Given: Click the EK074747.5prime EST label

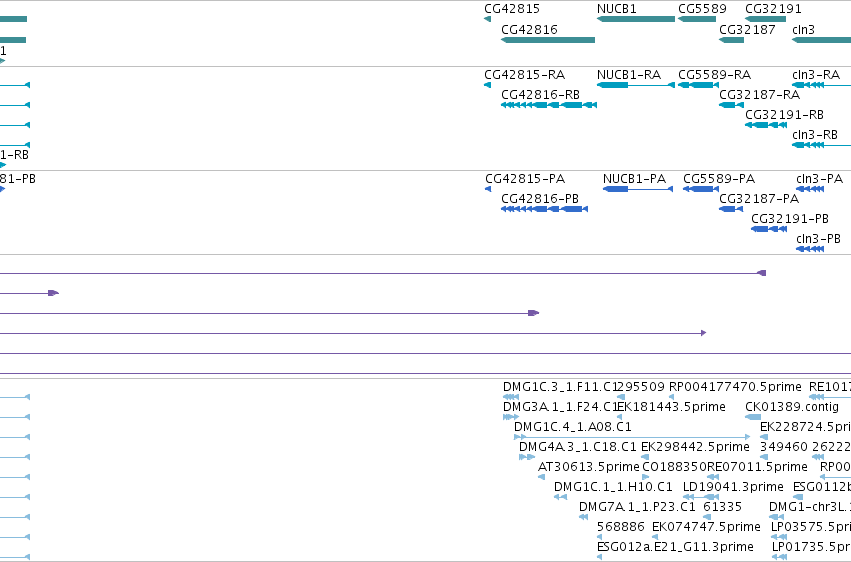Looking at the screenshot, I should point(706,527).
